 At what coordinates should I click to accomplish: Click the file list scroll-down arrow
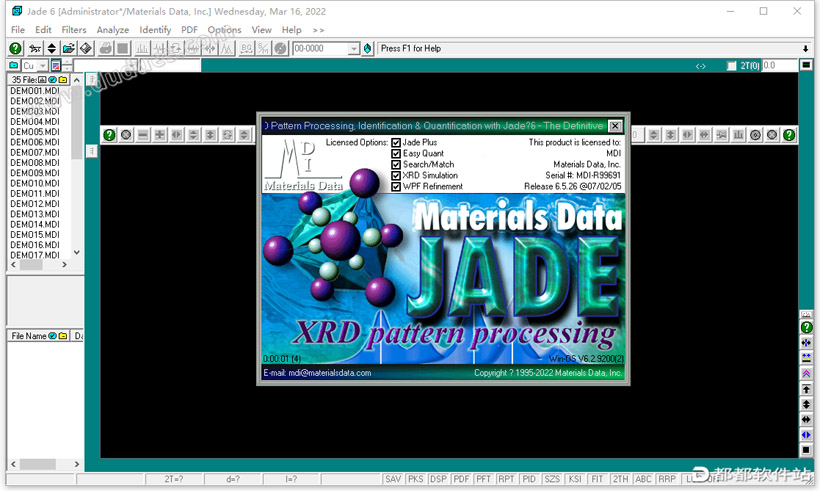pyautogui.click(x=77, y=253)
